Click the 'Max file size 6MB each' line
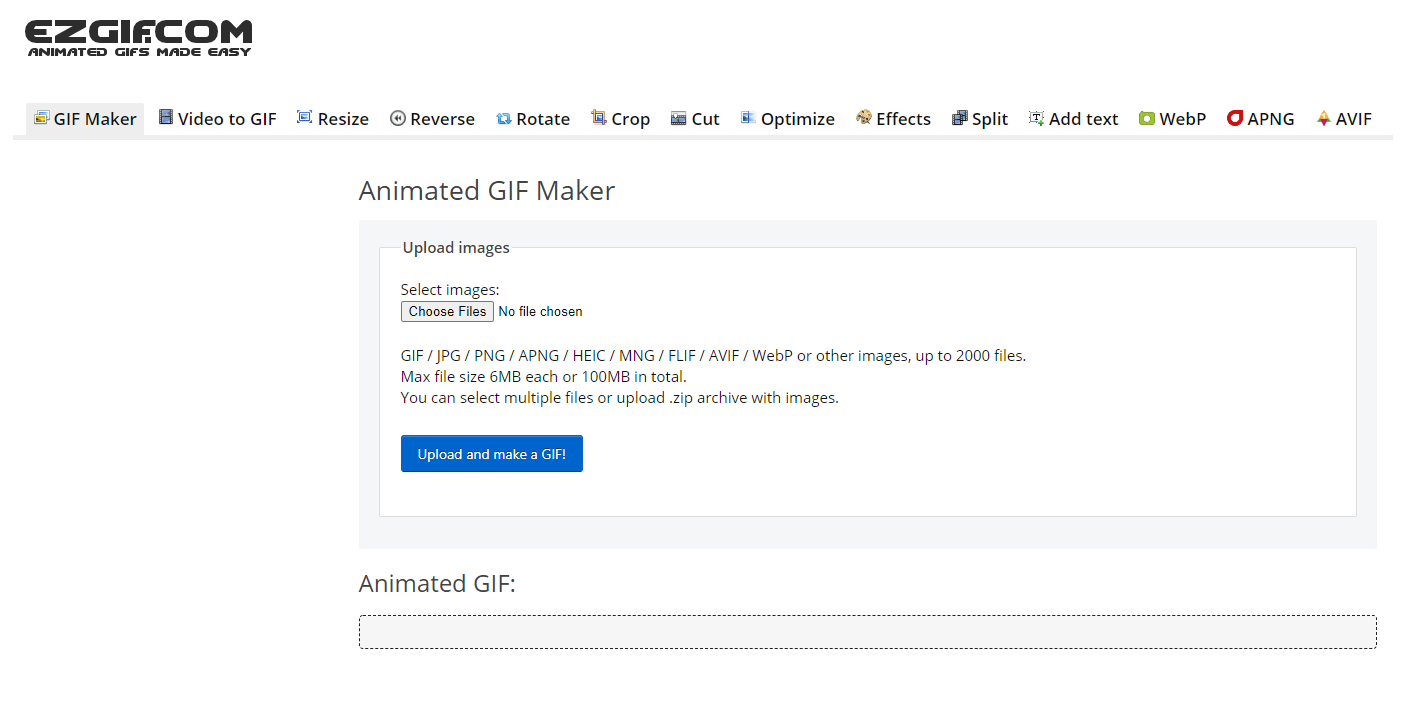This screenshot has width=1412, height=709. coord(544,377)
